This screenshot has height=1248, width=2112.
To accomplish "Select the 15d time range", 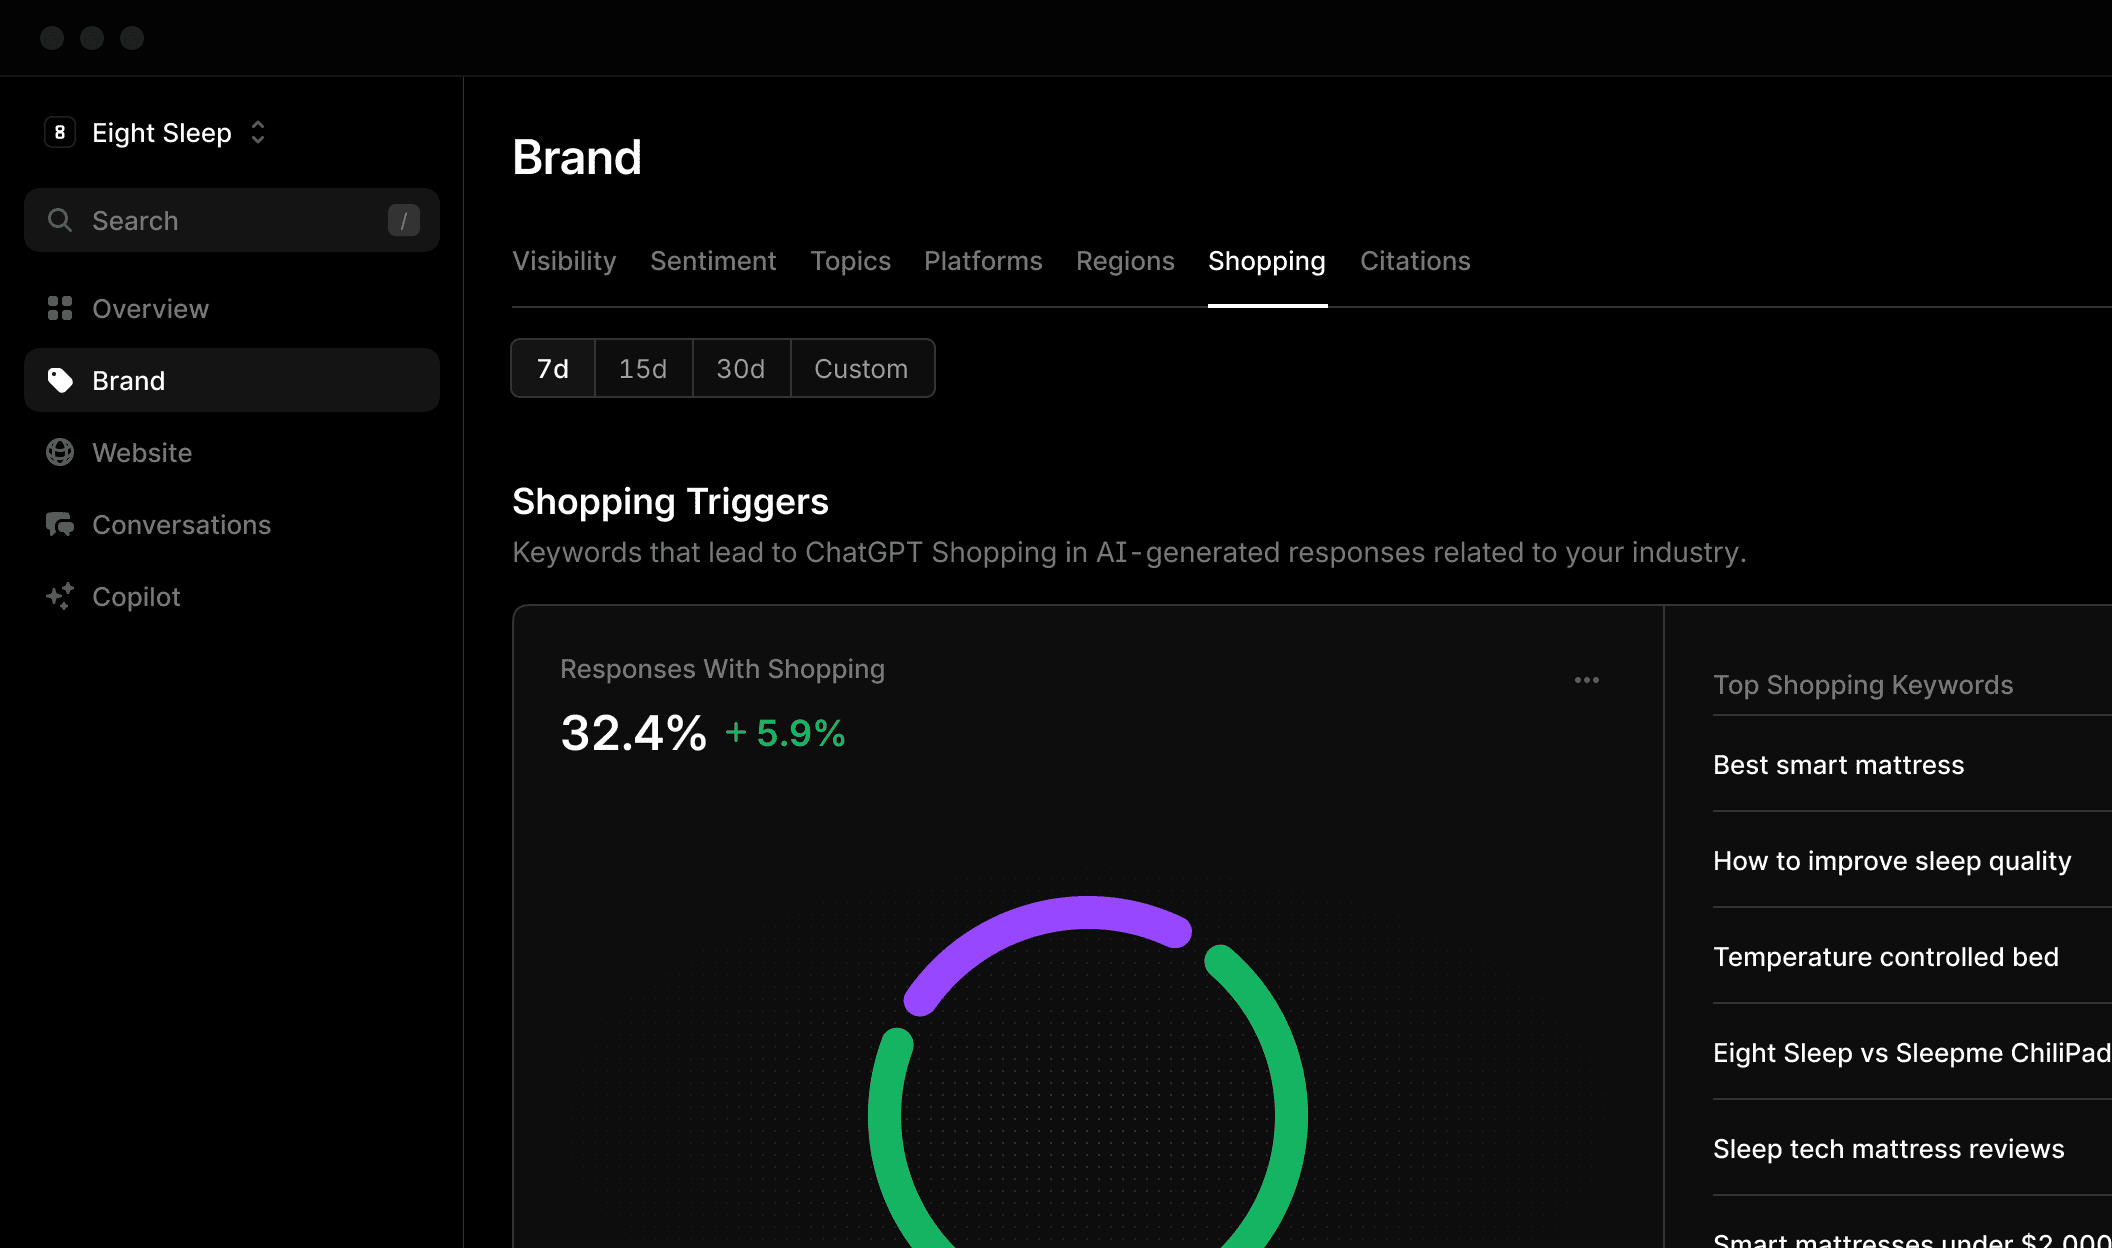I will [x=643, y=368].
